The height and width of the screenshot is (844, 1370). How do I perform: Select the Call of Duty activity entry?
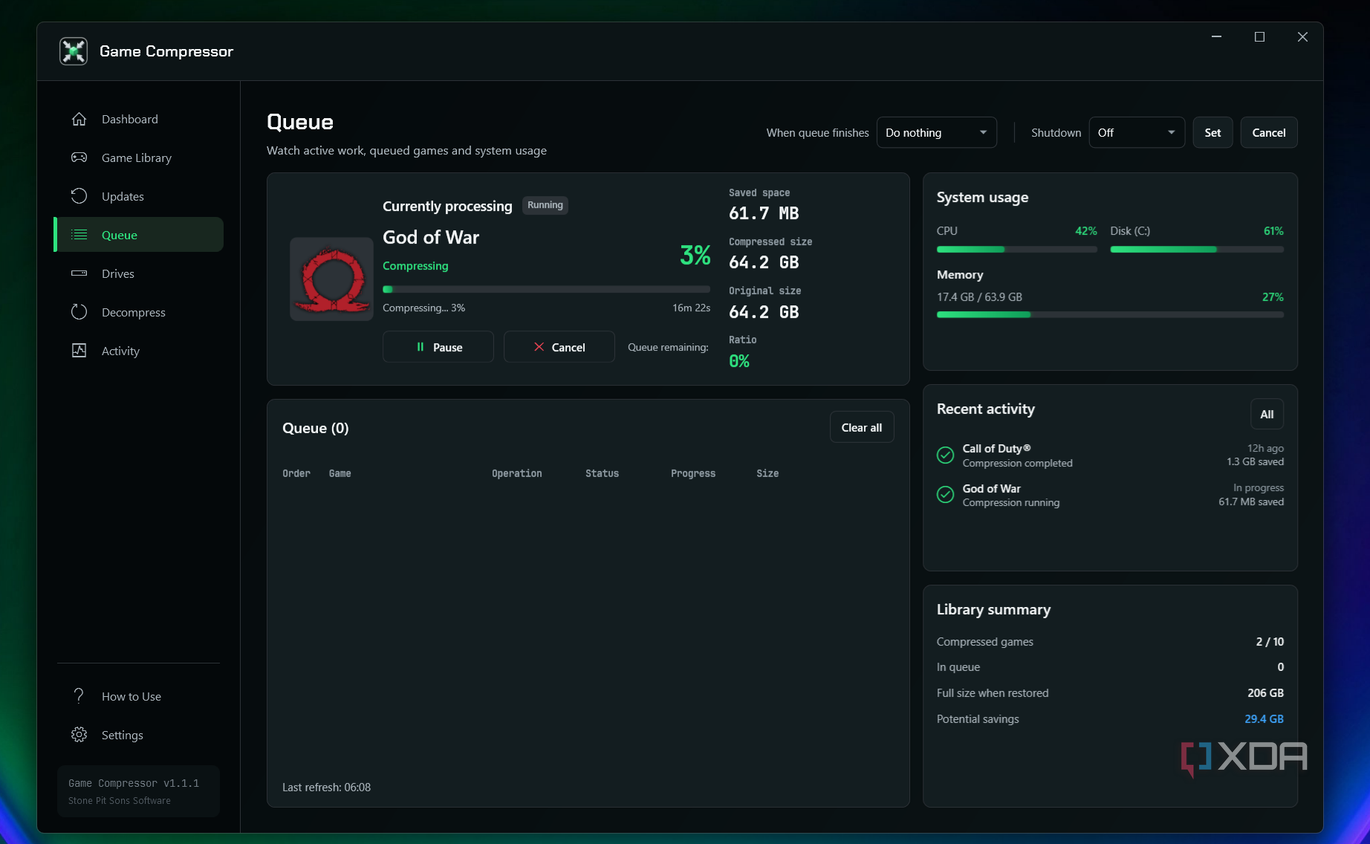click(x=1110, y=456)
